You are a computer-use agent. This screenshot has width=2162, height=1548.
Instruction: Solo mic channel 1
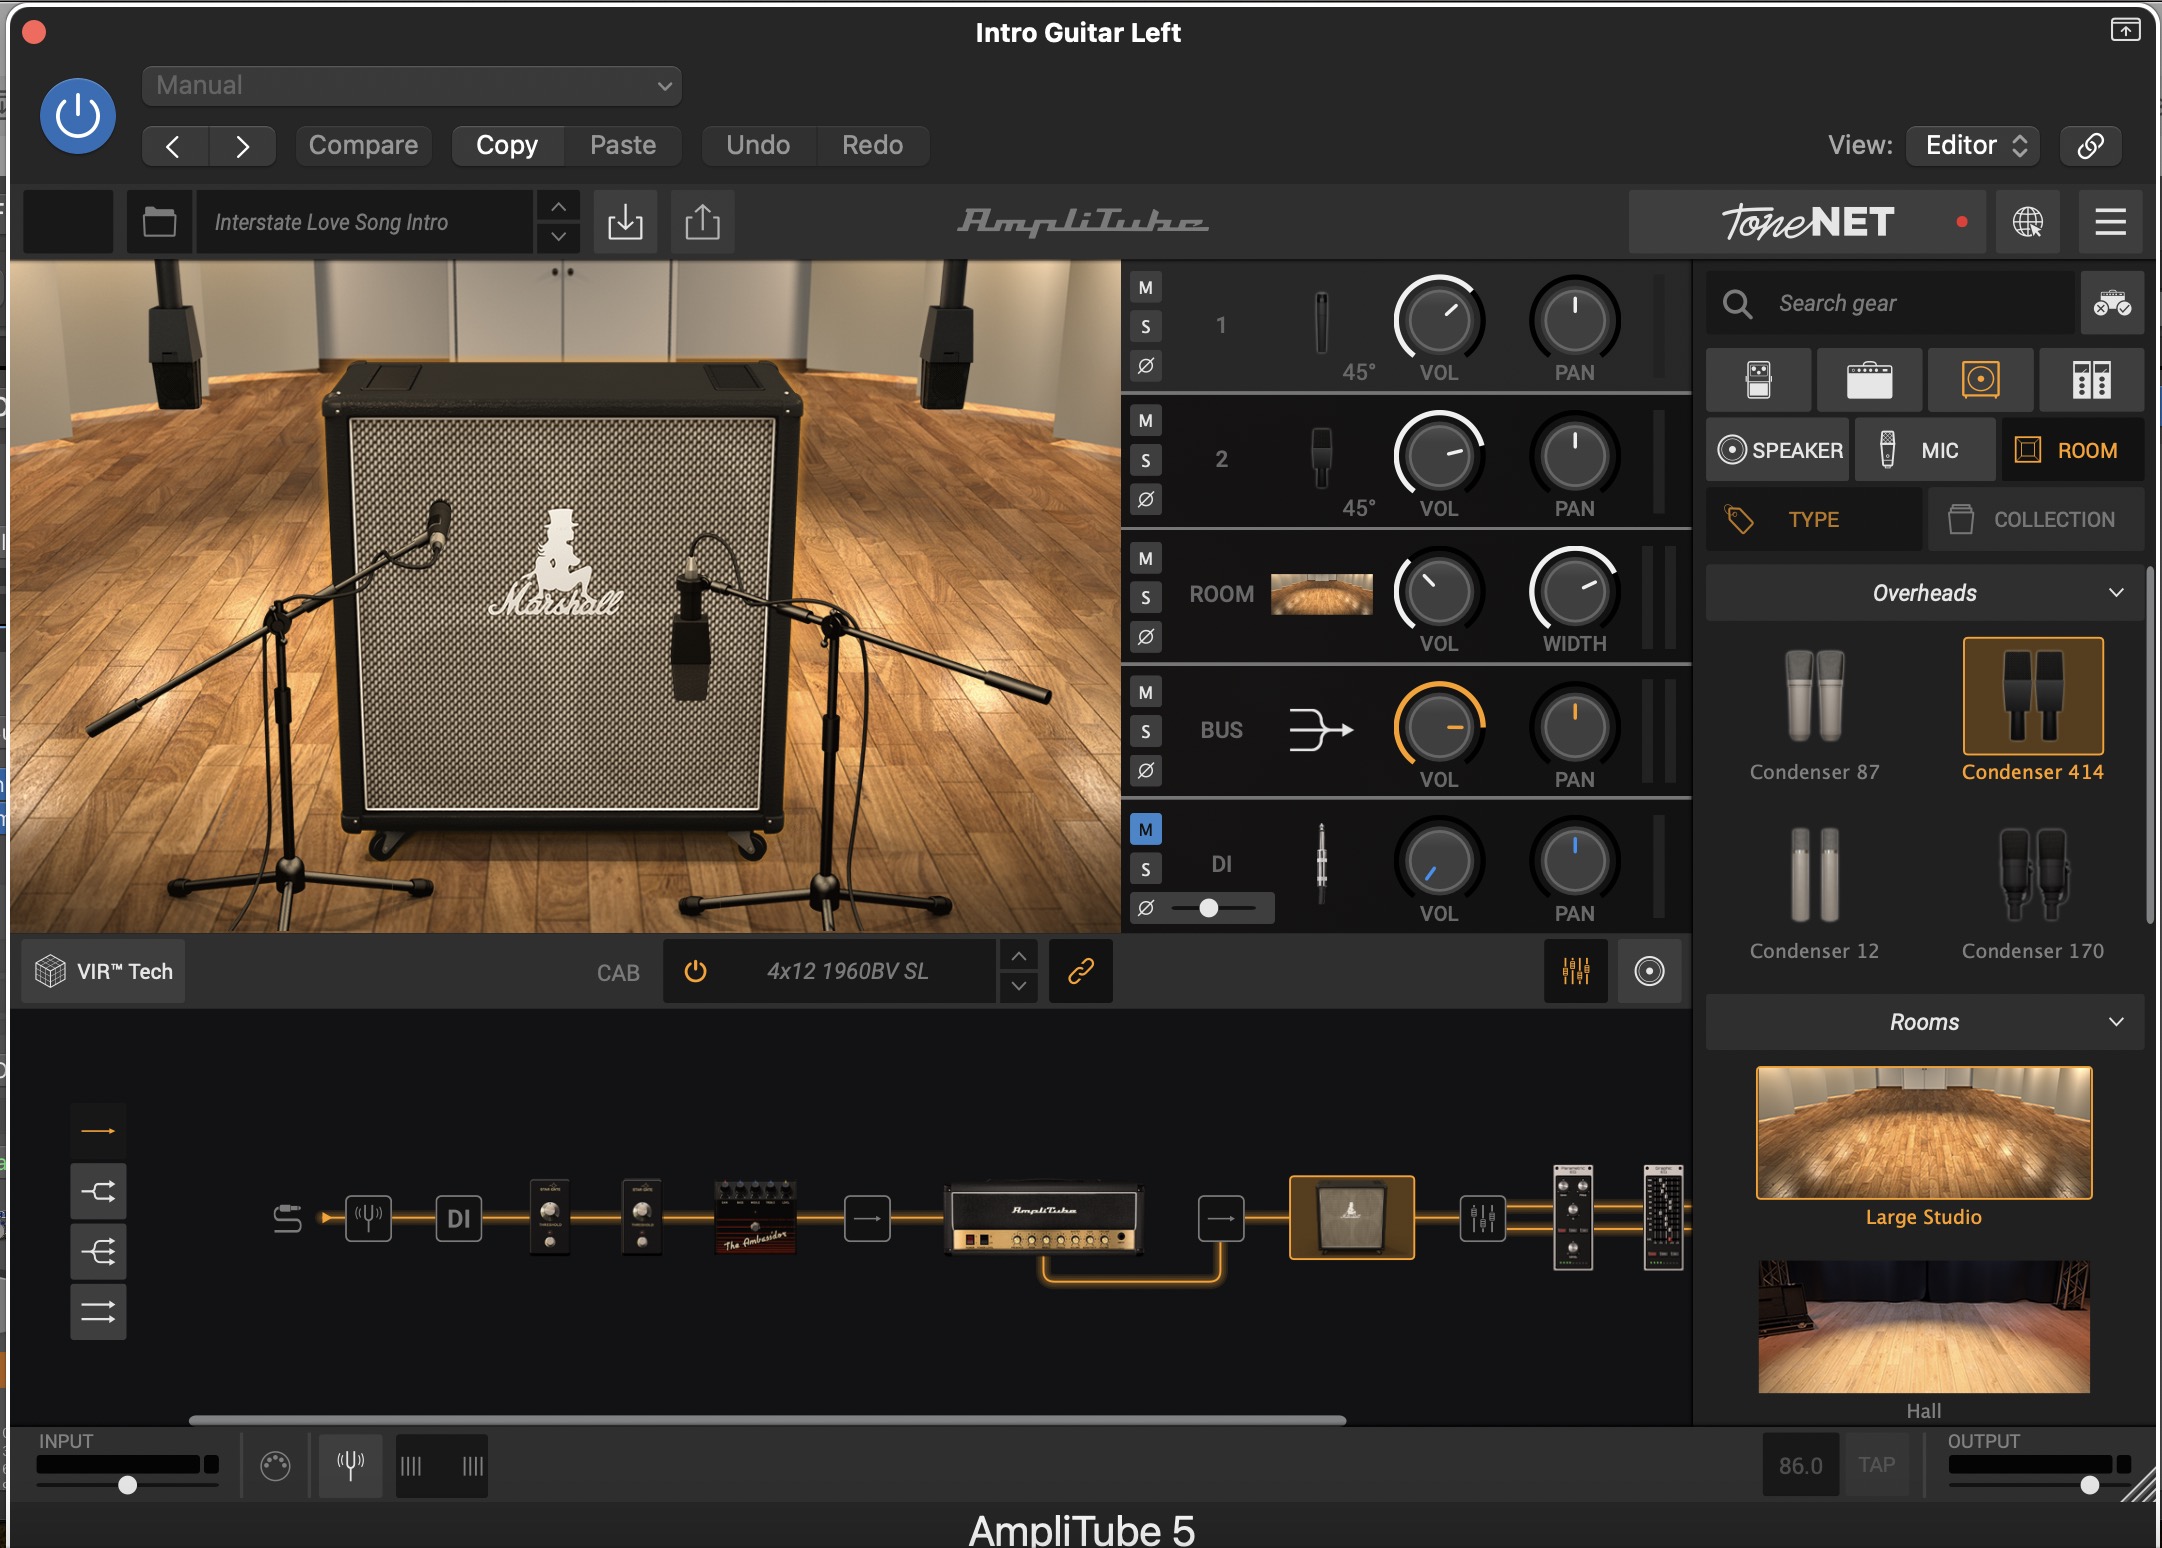pyautogui.click(x=1146, y=327)
